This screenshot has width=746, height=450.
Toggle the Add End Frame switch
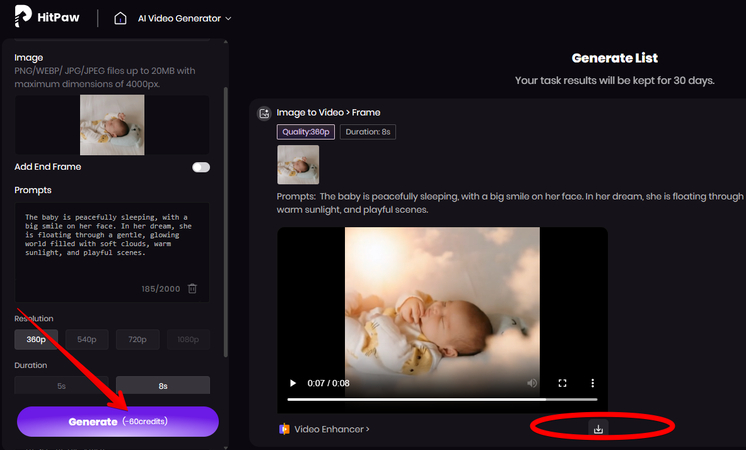pyautogui.click(x=201, y=167)
